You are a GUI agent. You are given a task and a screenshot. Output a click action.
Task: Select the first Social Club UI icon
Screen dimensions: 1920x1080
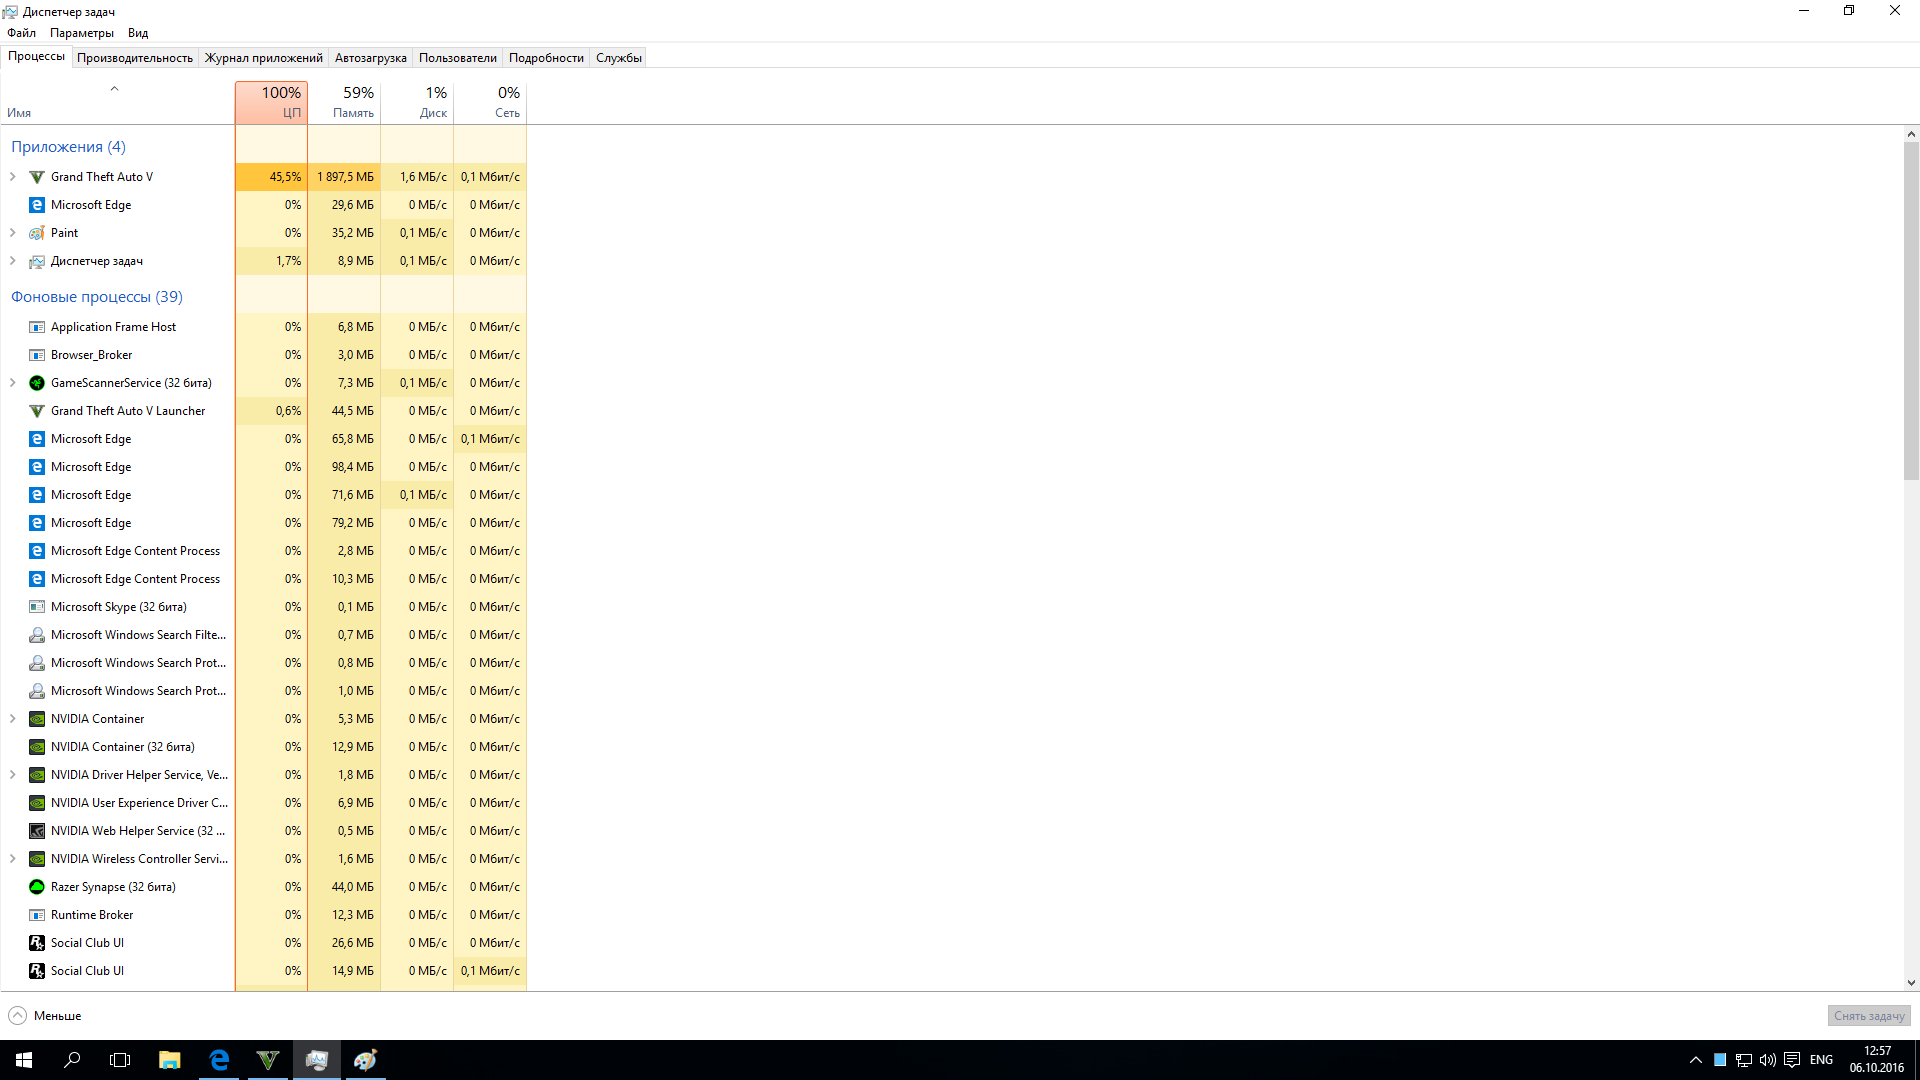coord(37,943)
